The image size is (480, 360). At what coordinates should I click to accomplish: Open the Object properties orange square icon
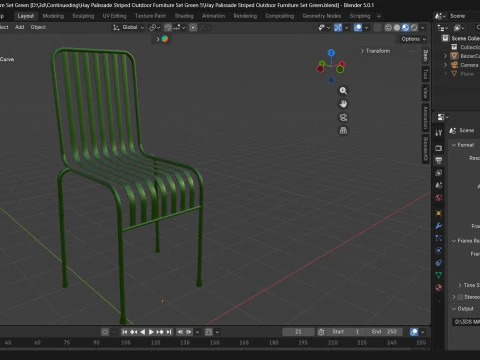[439, 213]
